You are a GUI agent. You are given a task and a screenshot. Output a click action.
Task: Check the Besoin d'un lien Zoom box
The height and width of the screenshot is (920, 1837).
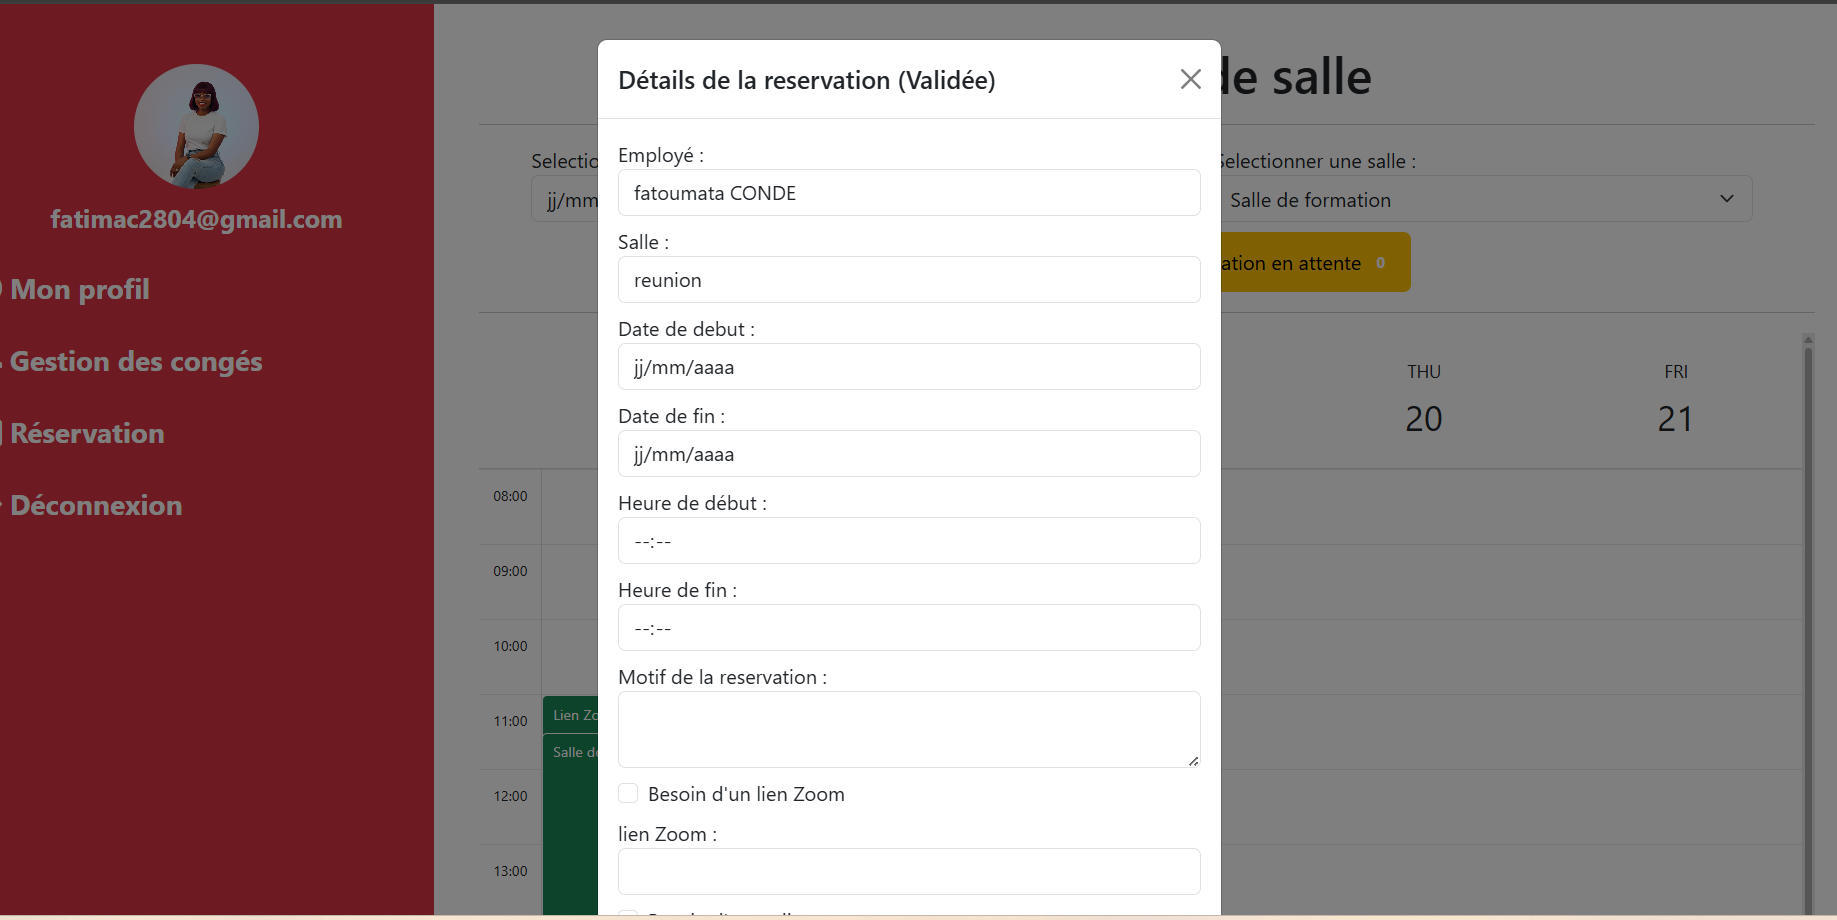[x=628, y=793]
